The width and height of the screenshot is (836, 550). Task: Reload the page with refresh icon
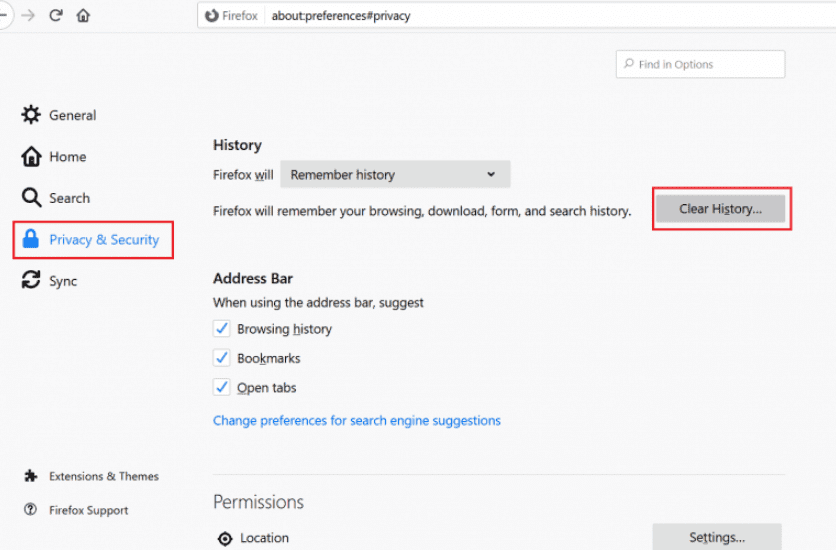[55, 15]
